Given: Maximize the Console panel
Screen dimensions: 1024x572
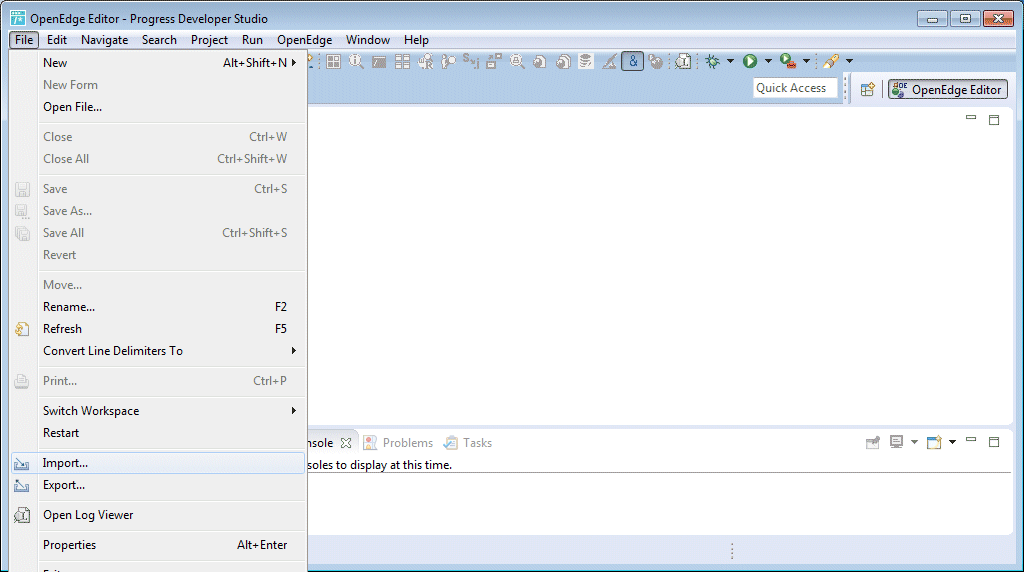Looking at the screenshot, I should tap(994, 442).
